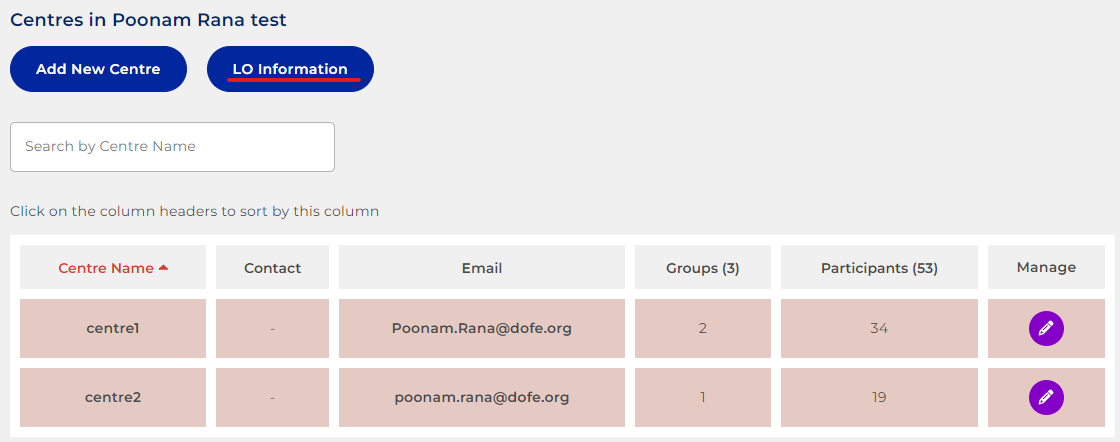Click the Manage column header
Image resolution: width=1120 pixels, height=442 pixels.
1046,267
